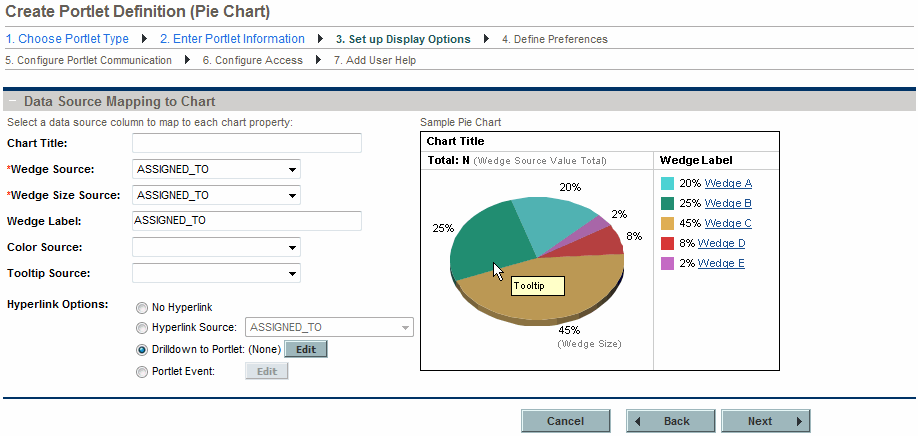Screen dimensions: 918x436
Task: Click the Next button
Action: 765,421
